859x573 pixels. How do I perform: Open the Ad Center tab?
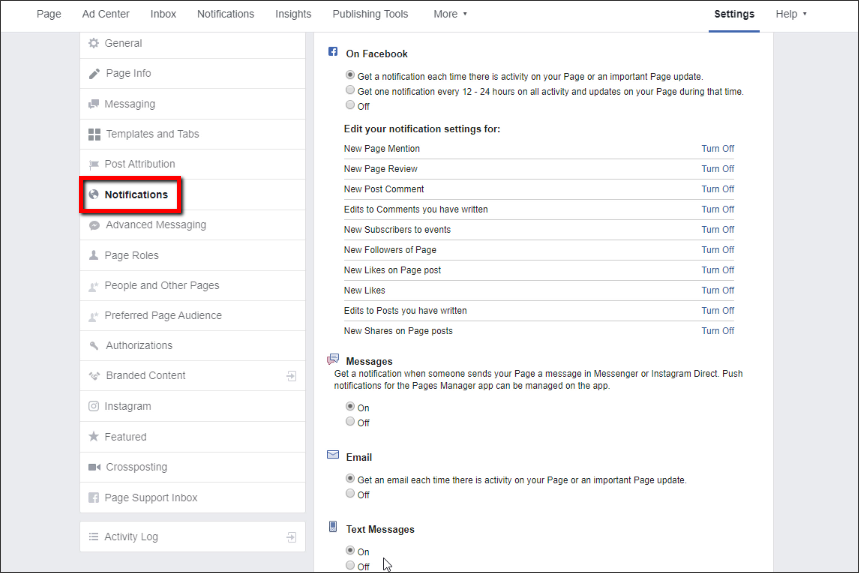coord(106,14)
